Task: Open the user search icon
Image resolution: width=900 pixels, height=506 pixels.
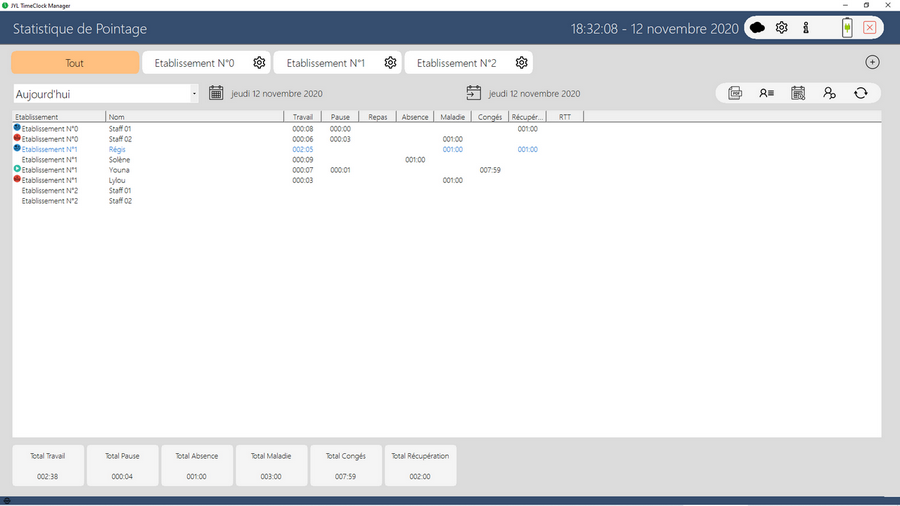Action: point(829,93)
